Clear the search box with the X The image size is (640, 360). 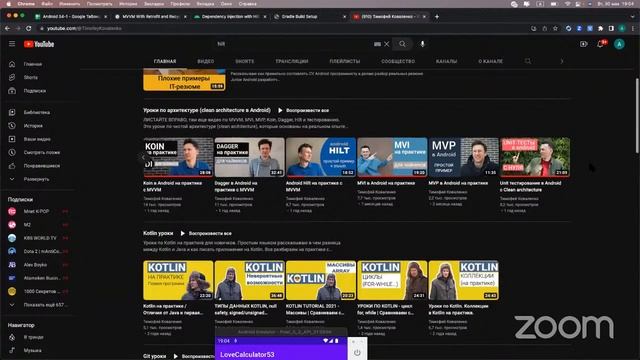[x=386, y=44]
